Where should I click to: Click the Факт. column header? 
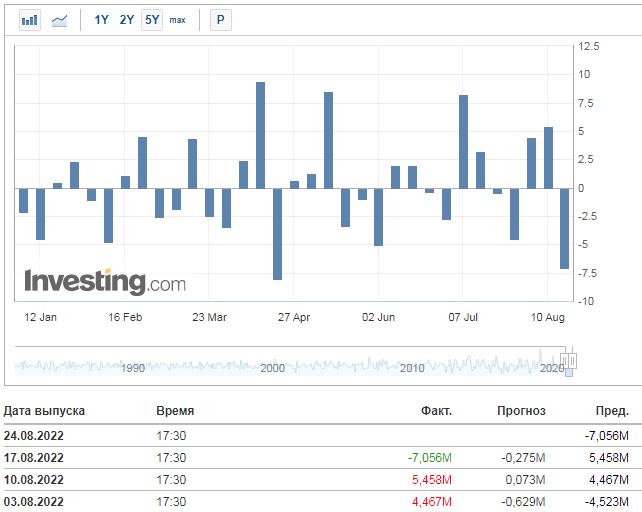pyautogui.click(x=436, y=411)
